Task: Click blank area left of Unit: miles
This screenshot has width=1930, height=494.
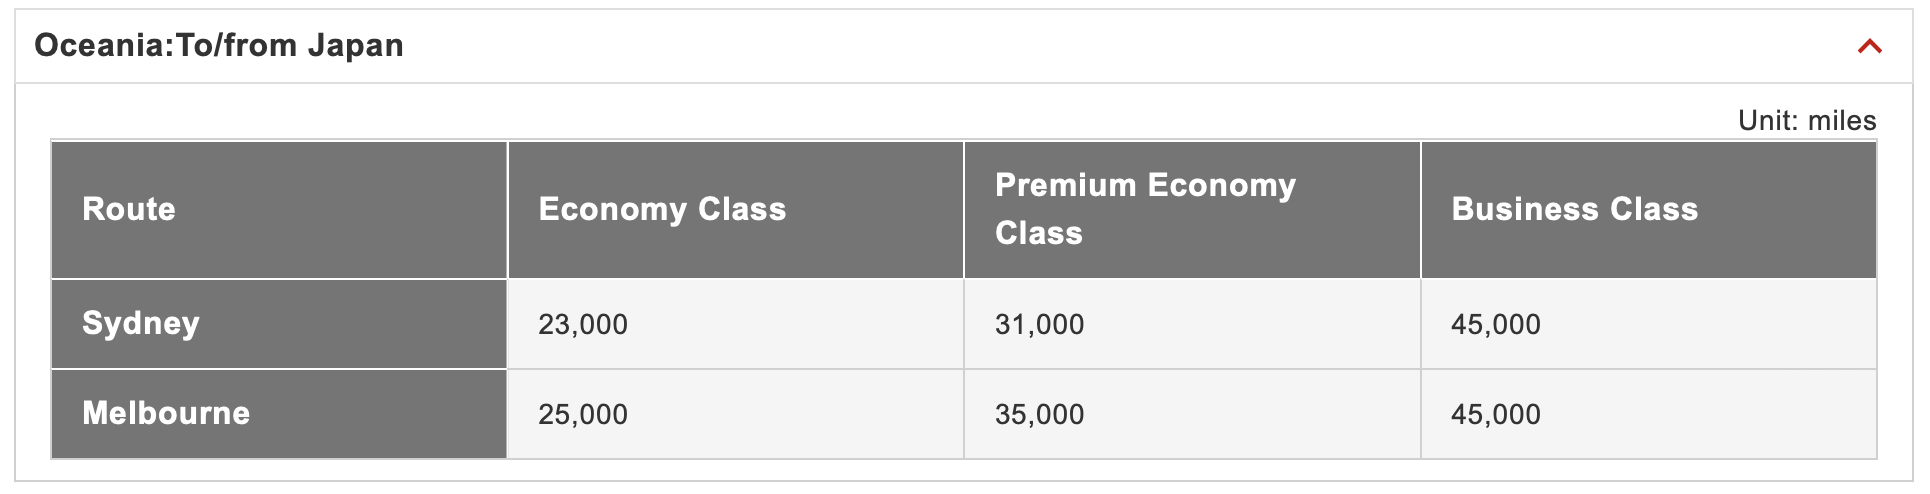Action: [x=900, y=119]
